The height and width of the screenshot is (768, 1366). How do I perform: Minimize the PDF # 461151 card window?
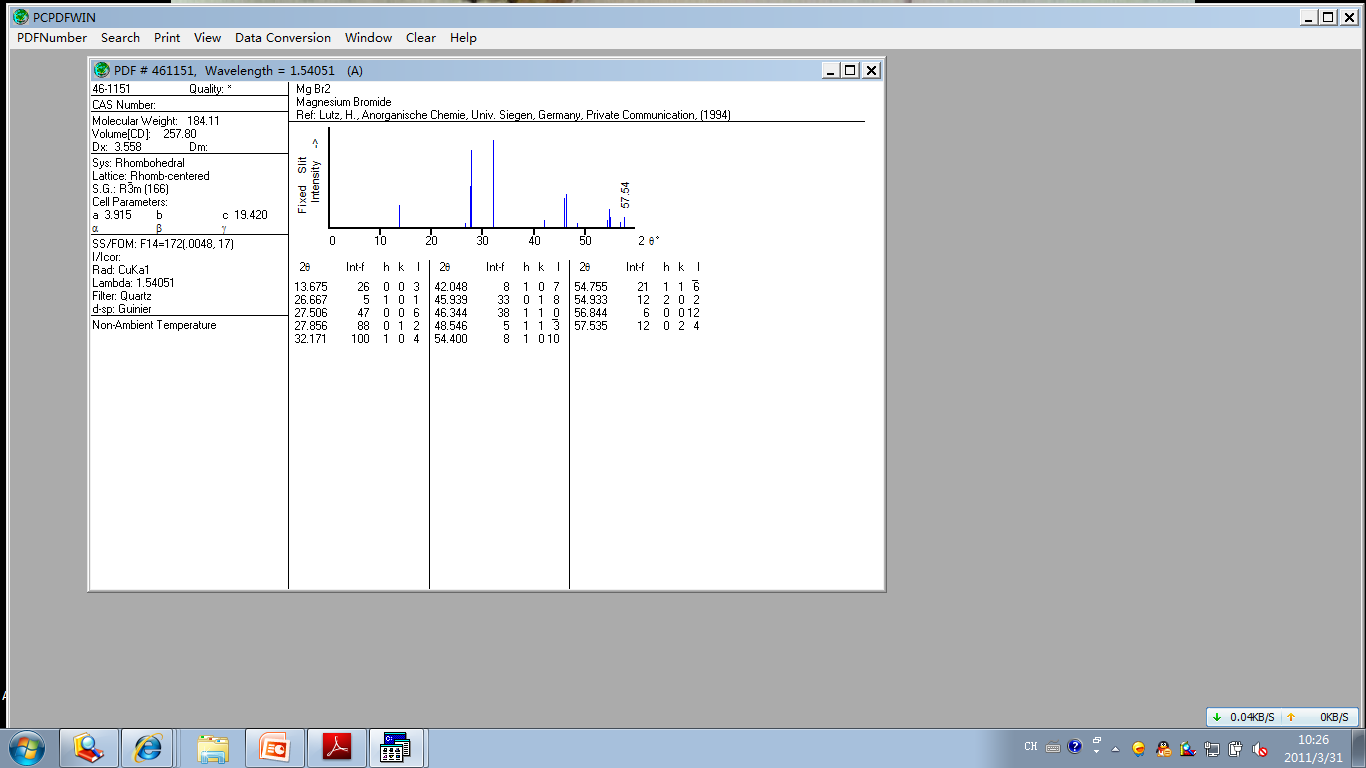pos(831,70)
